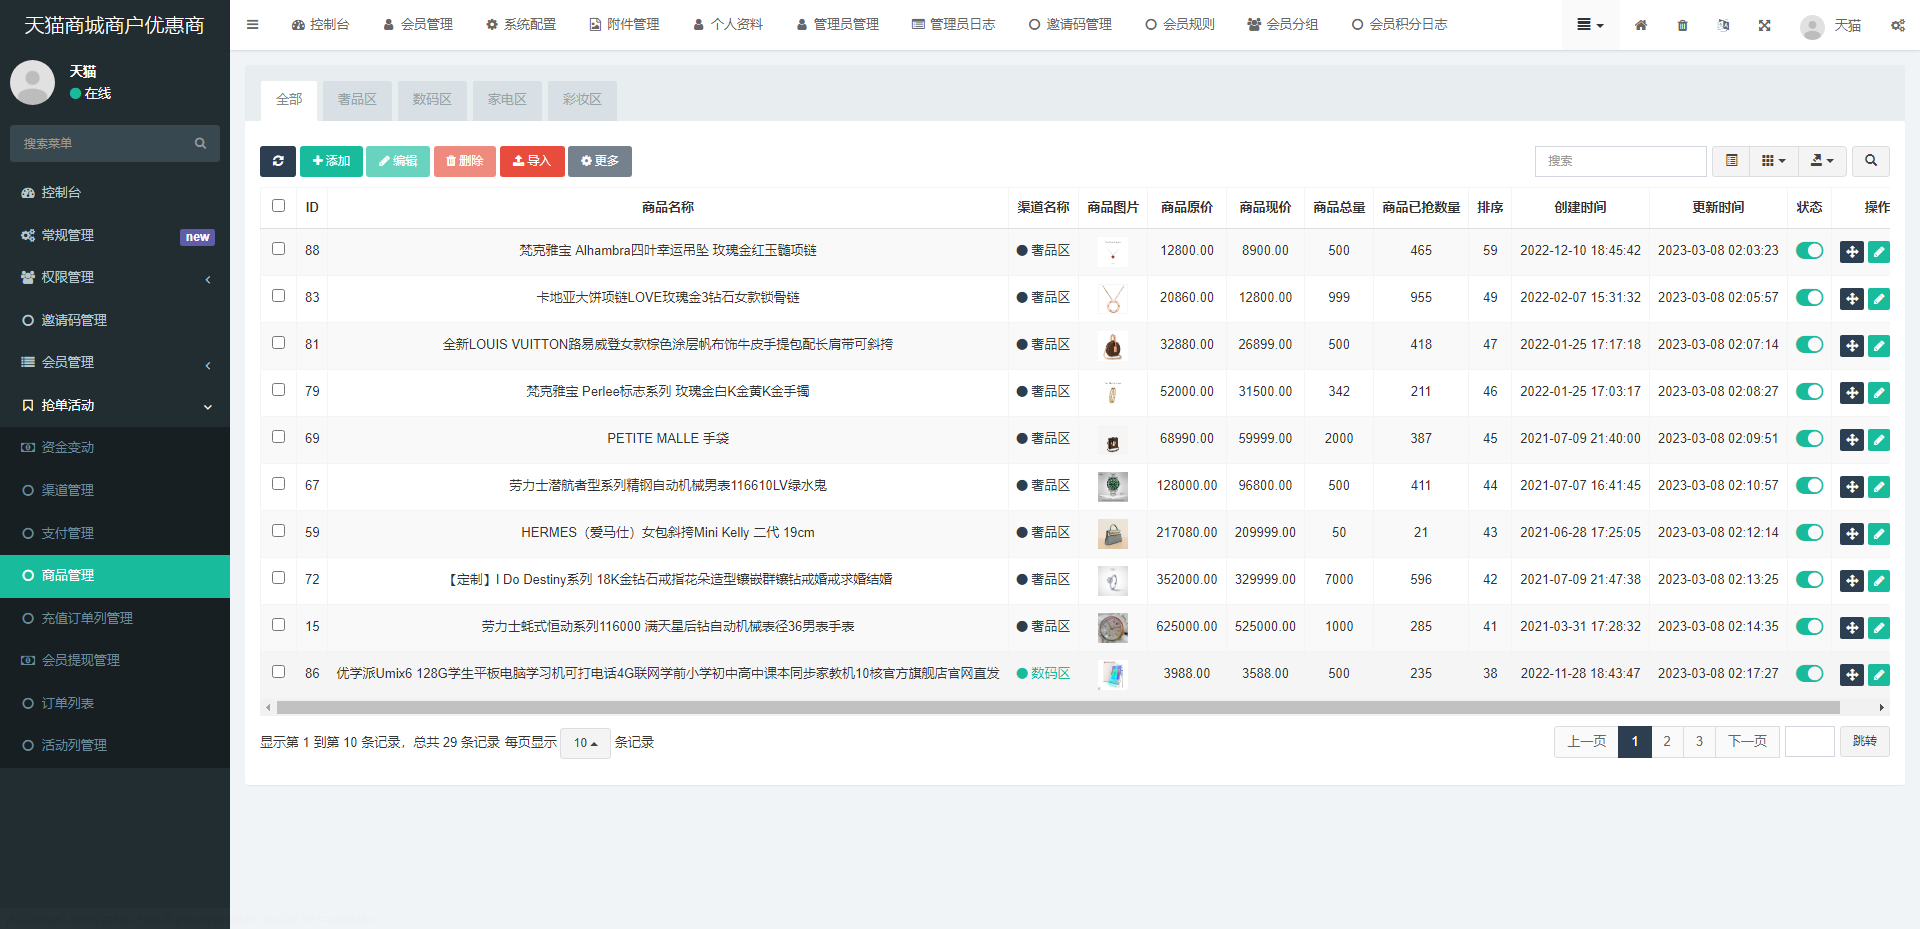1920x929 pixels.
Task: Check the checkbox for product ID 79
Action: coord(279,390)
